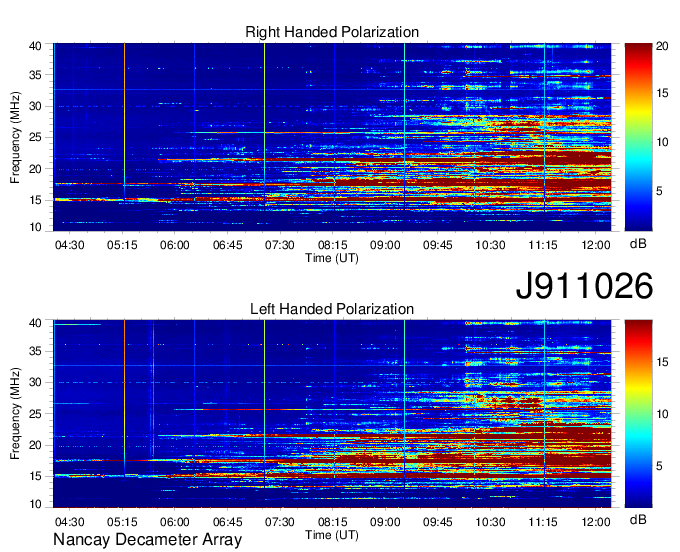Click the "15" value on Right Handed colorbar

coord(662,93)
